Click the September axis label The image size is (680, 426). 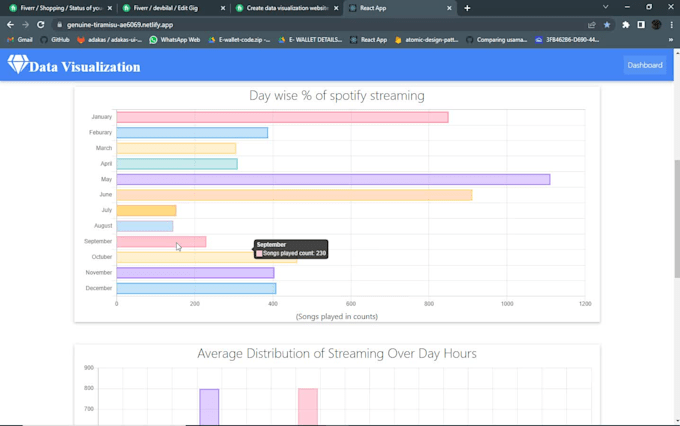point(98,241)
